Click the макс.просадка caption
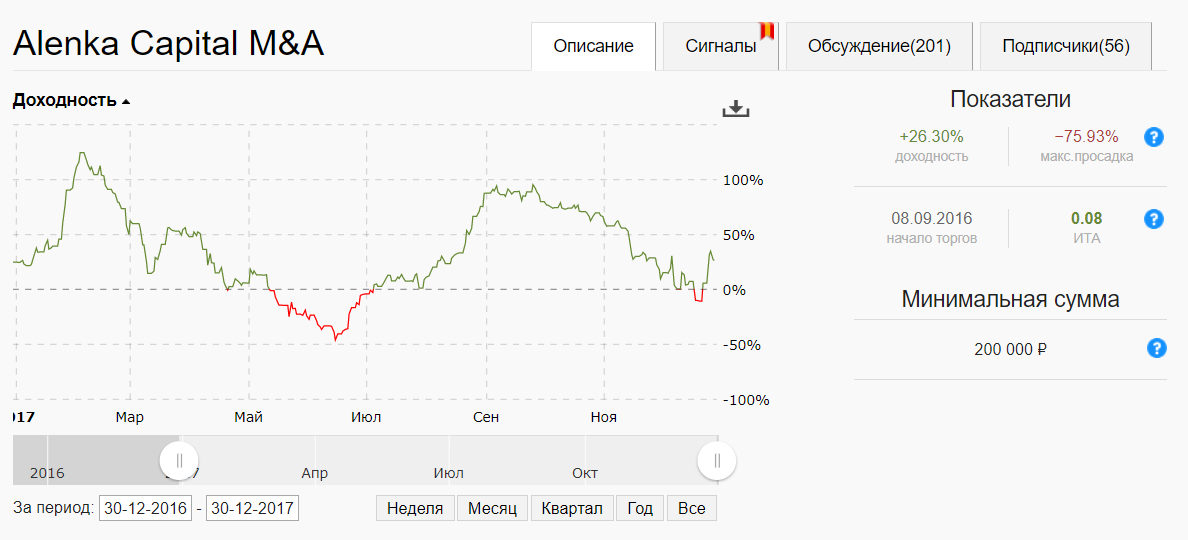 coord(1086,157)
